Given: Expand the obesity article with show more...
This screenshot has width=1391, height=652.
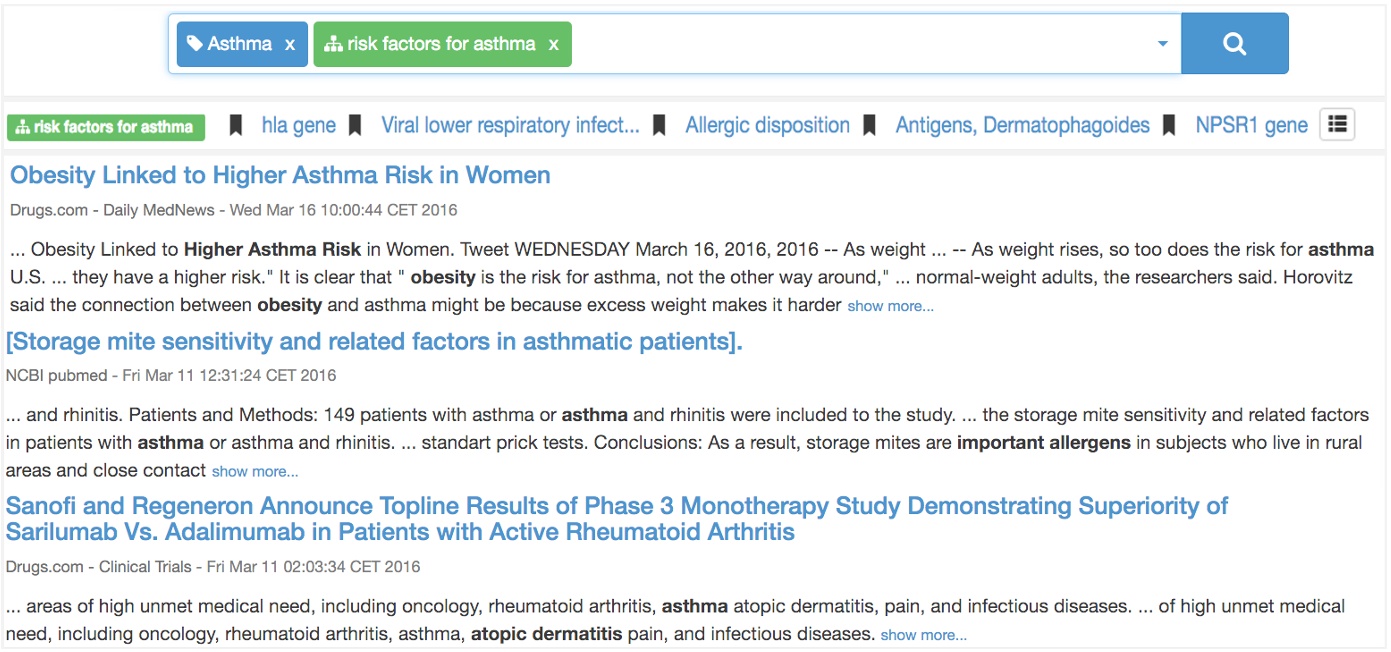Looking at the screenshot, I should [889, 305].
